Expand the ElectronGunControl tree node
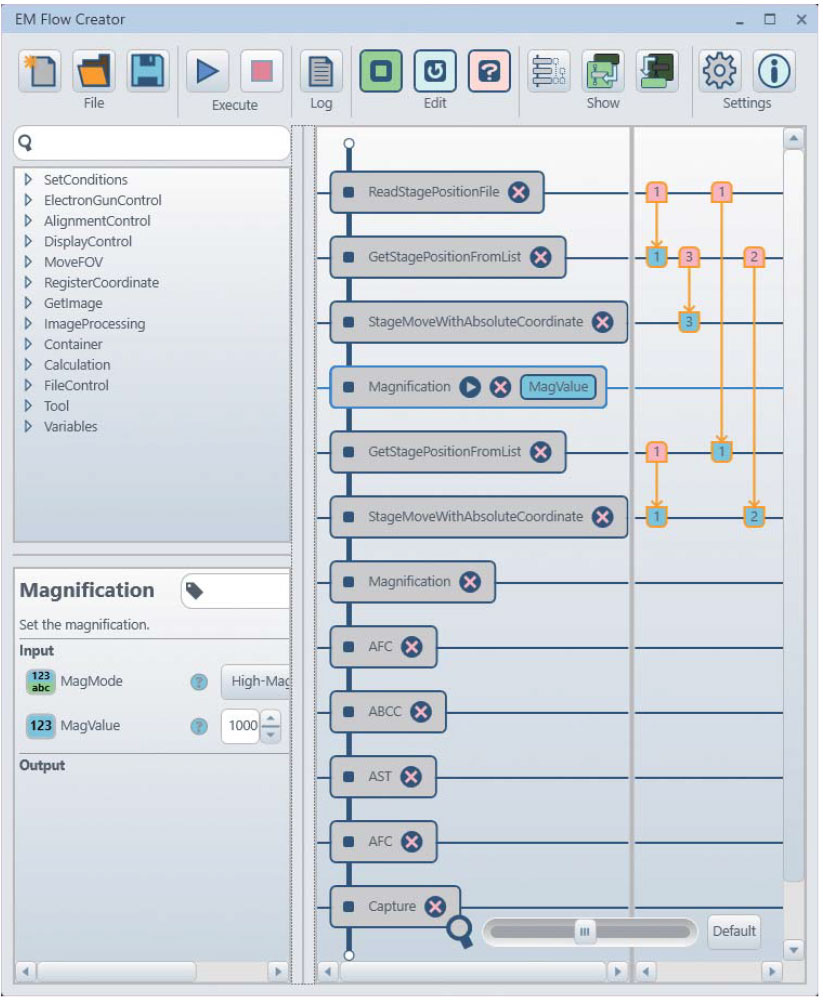Viewport: 823px width, 1000px height. pos(28,200)
